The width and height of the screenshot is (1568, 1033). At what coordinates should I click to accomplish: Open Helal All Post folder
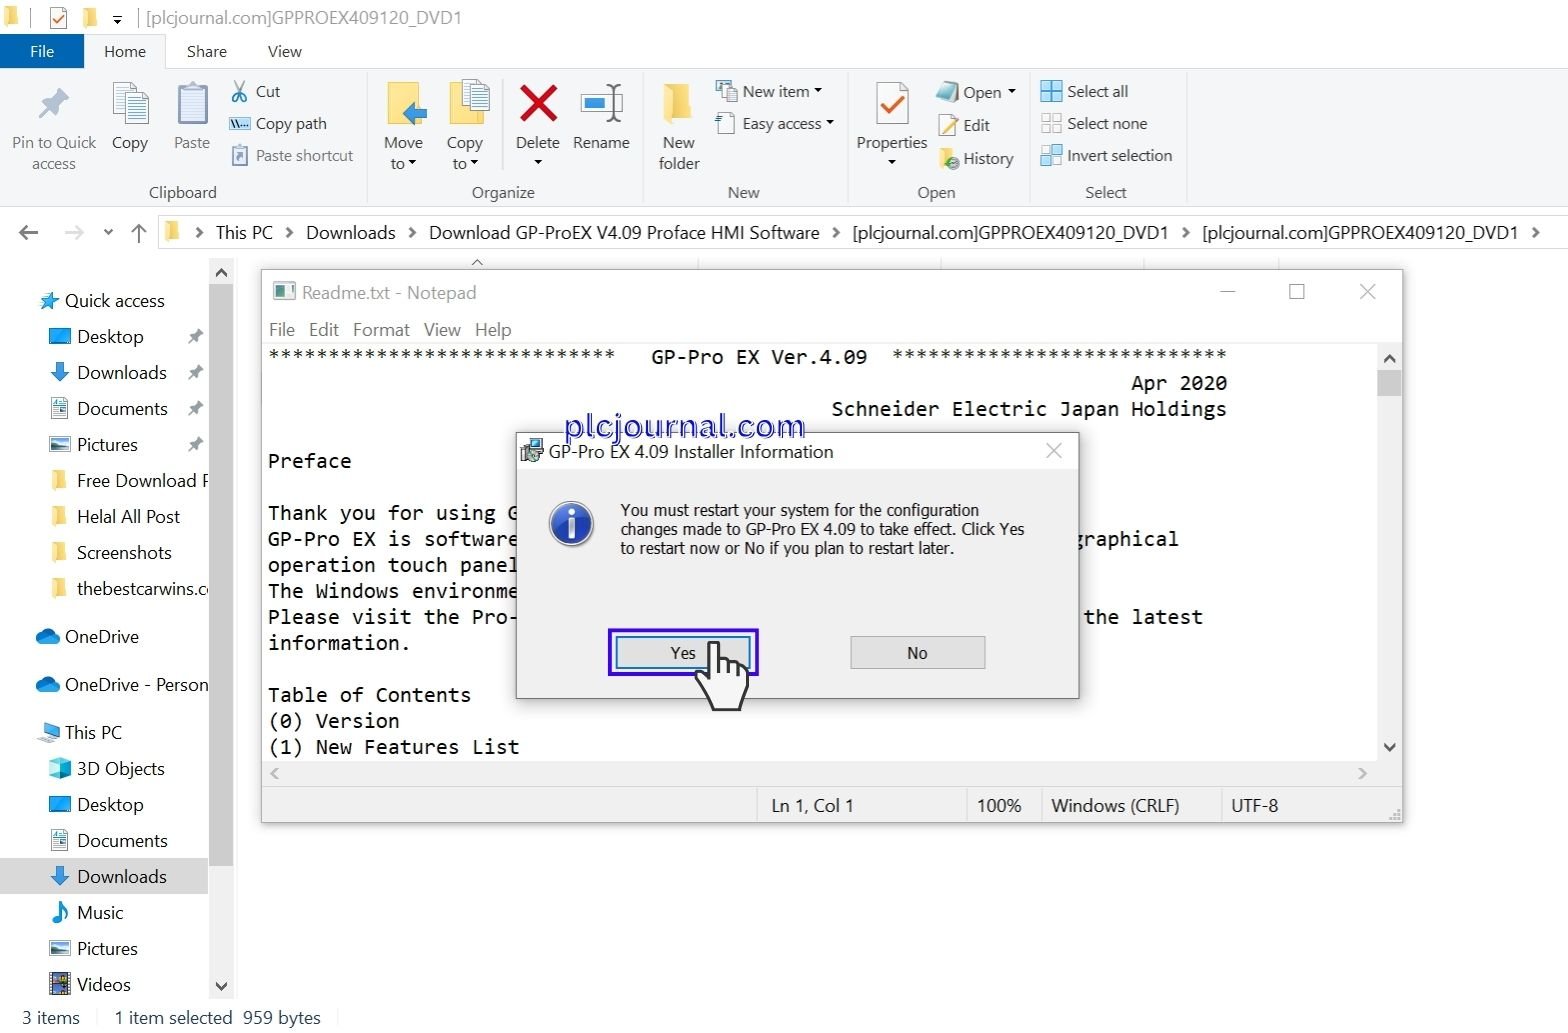coord(128,517)
